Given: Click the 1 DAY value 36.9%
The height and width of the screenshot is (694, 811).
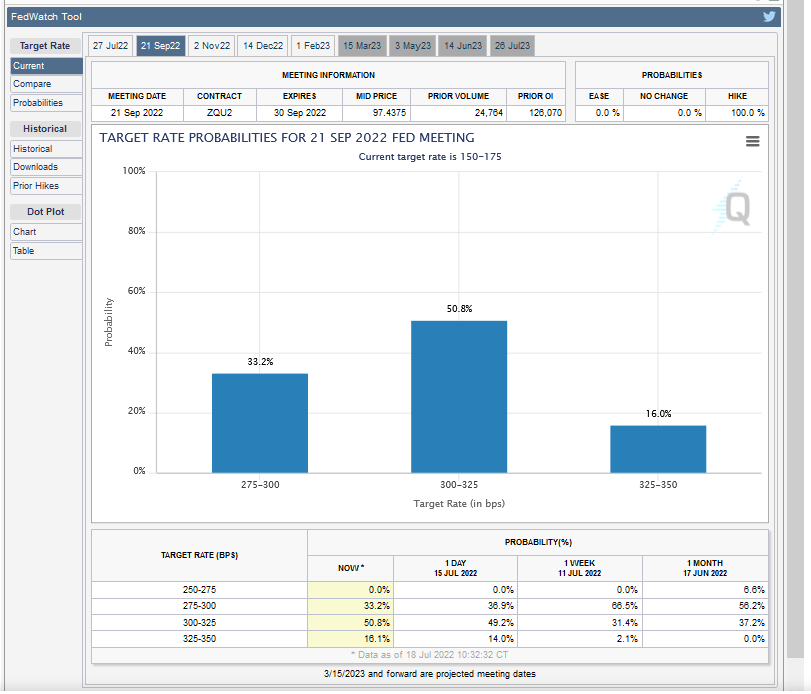Looking at the screenshot, I should click(x=501, y=606).
